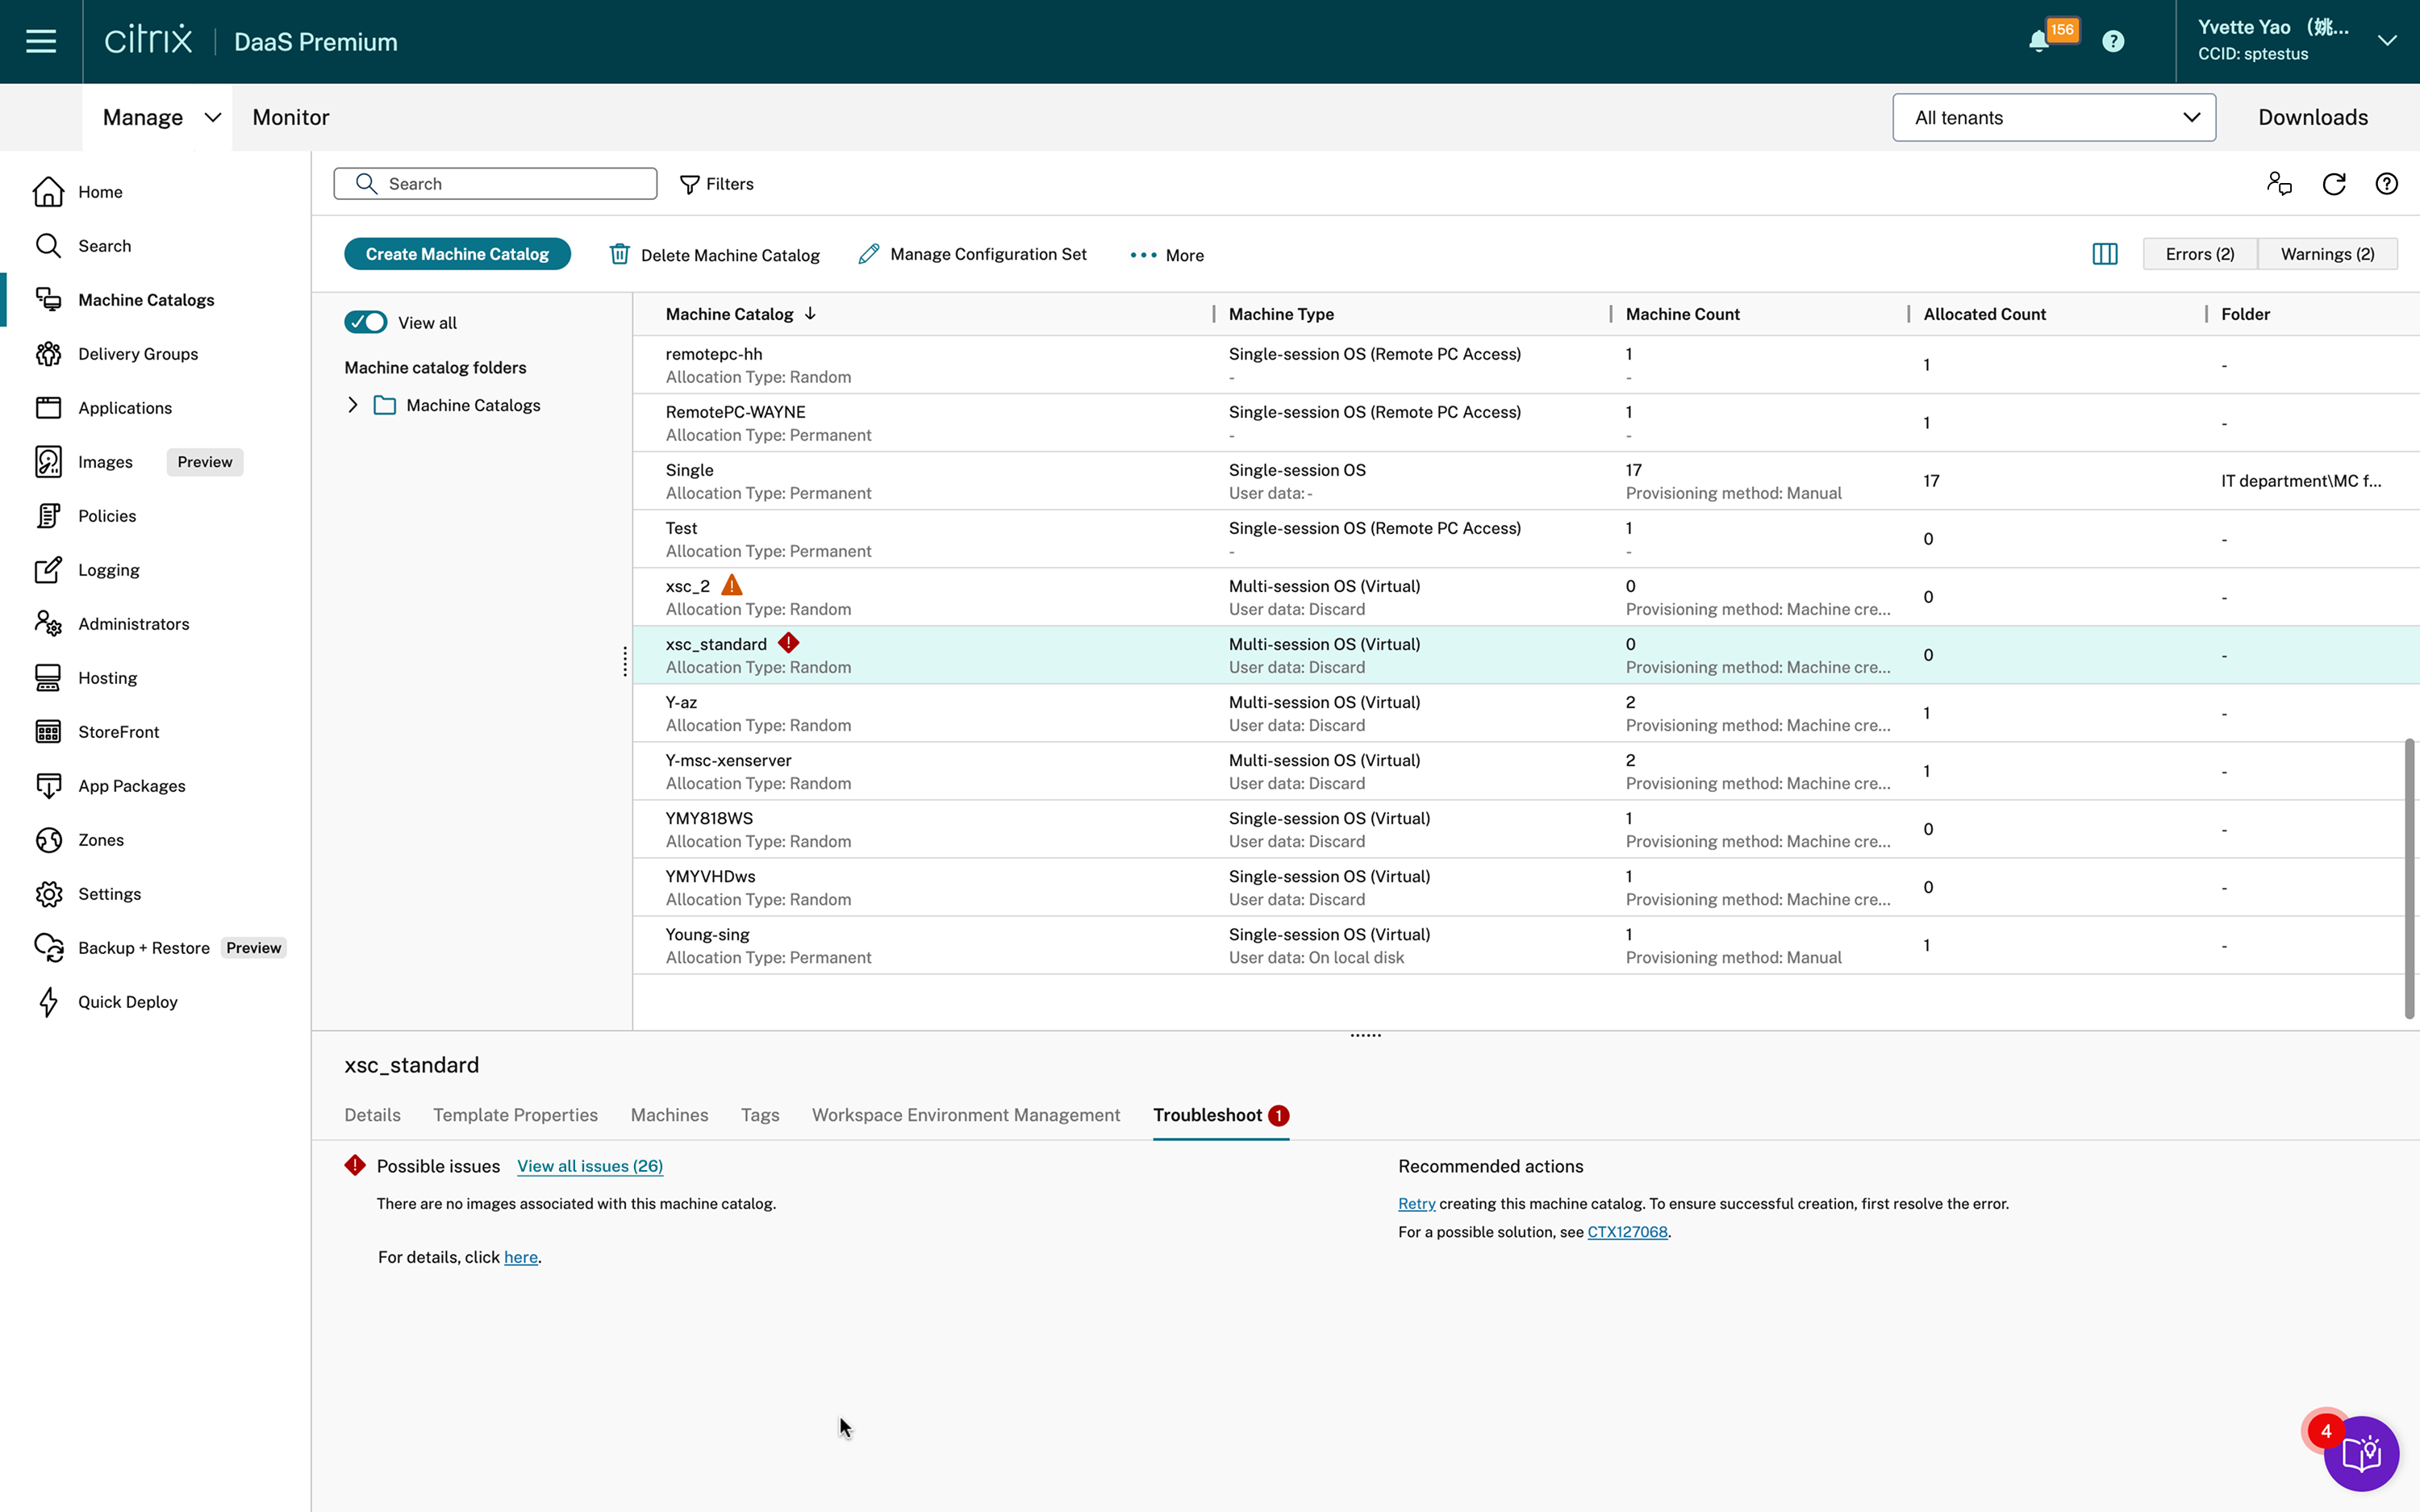This screenshot has height=1512, width=2420.
Task: Click the 'here' details link
Action: click(520, 1257)
